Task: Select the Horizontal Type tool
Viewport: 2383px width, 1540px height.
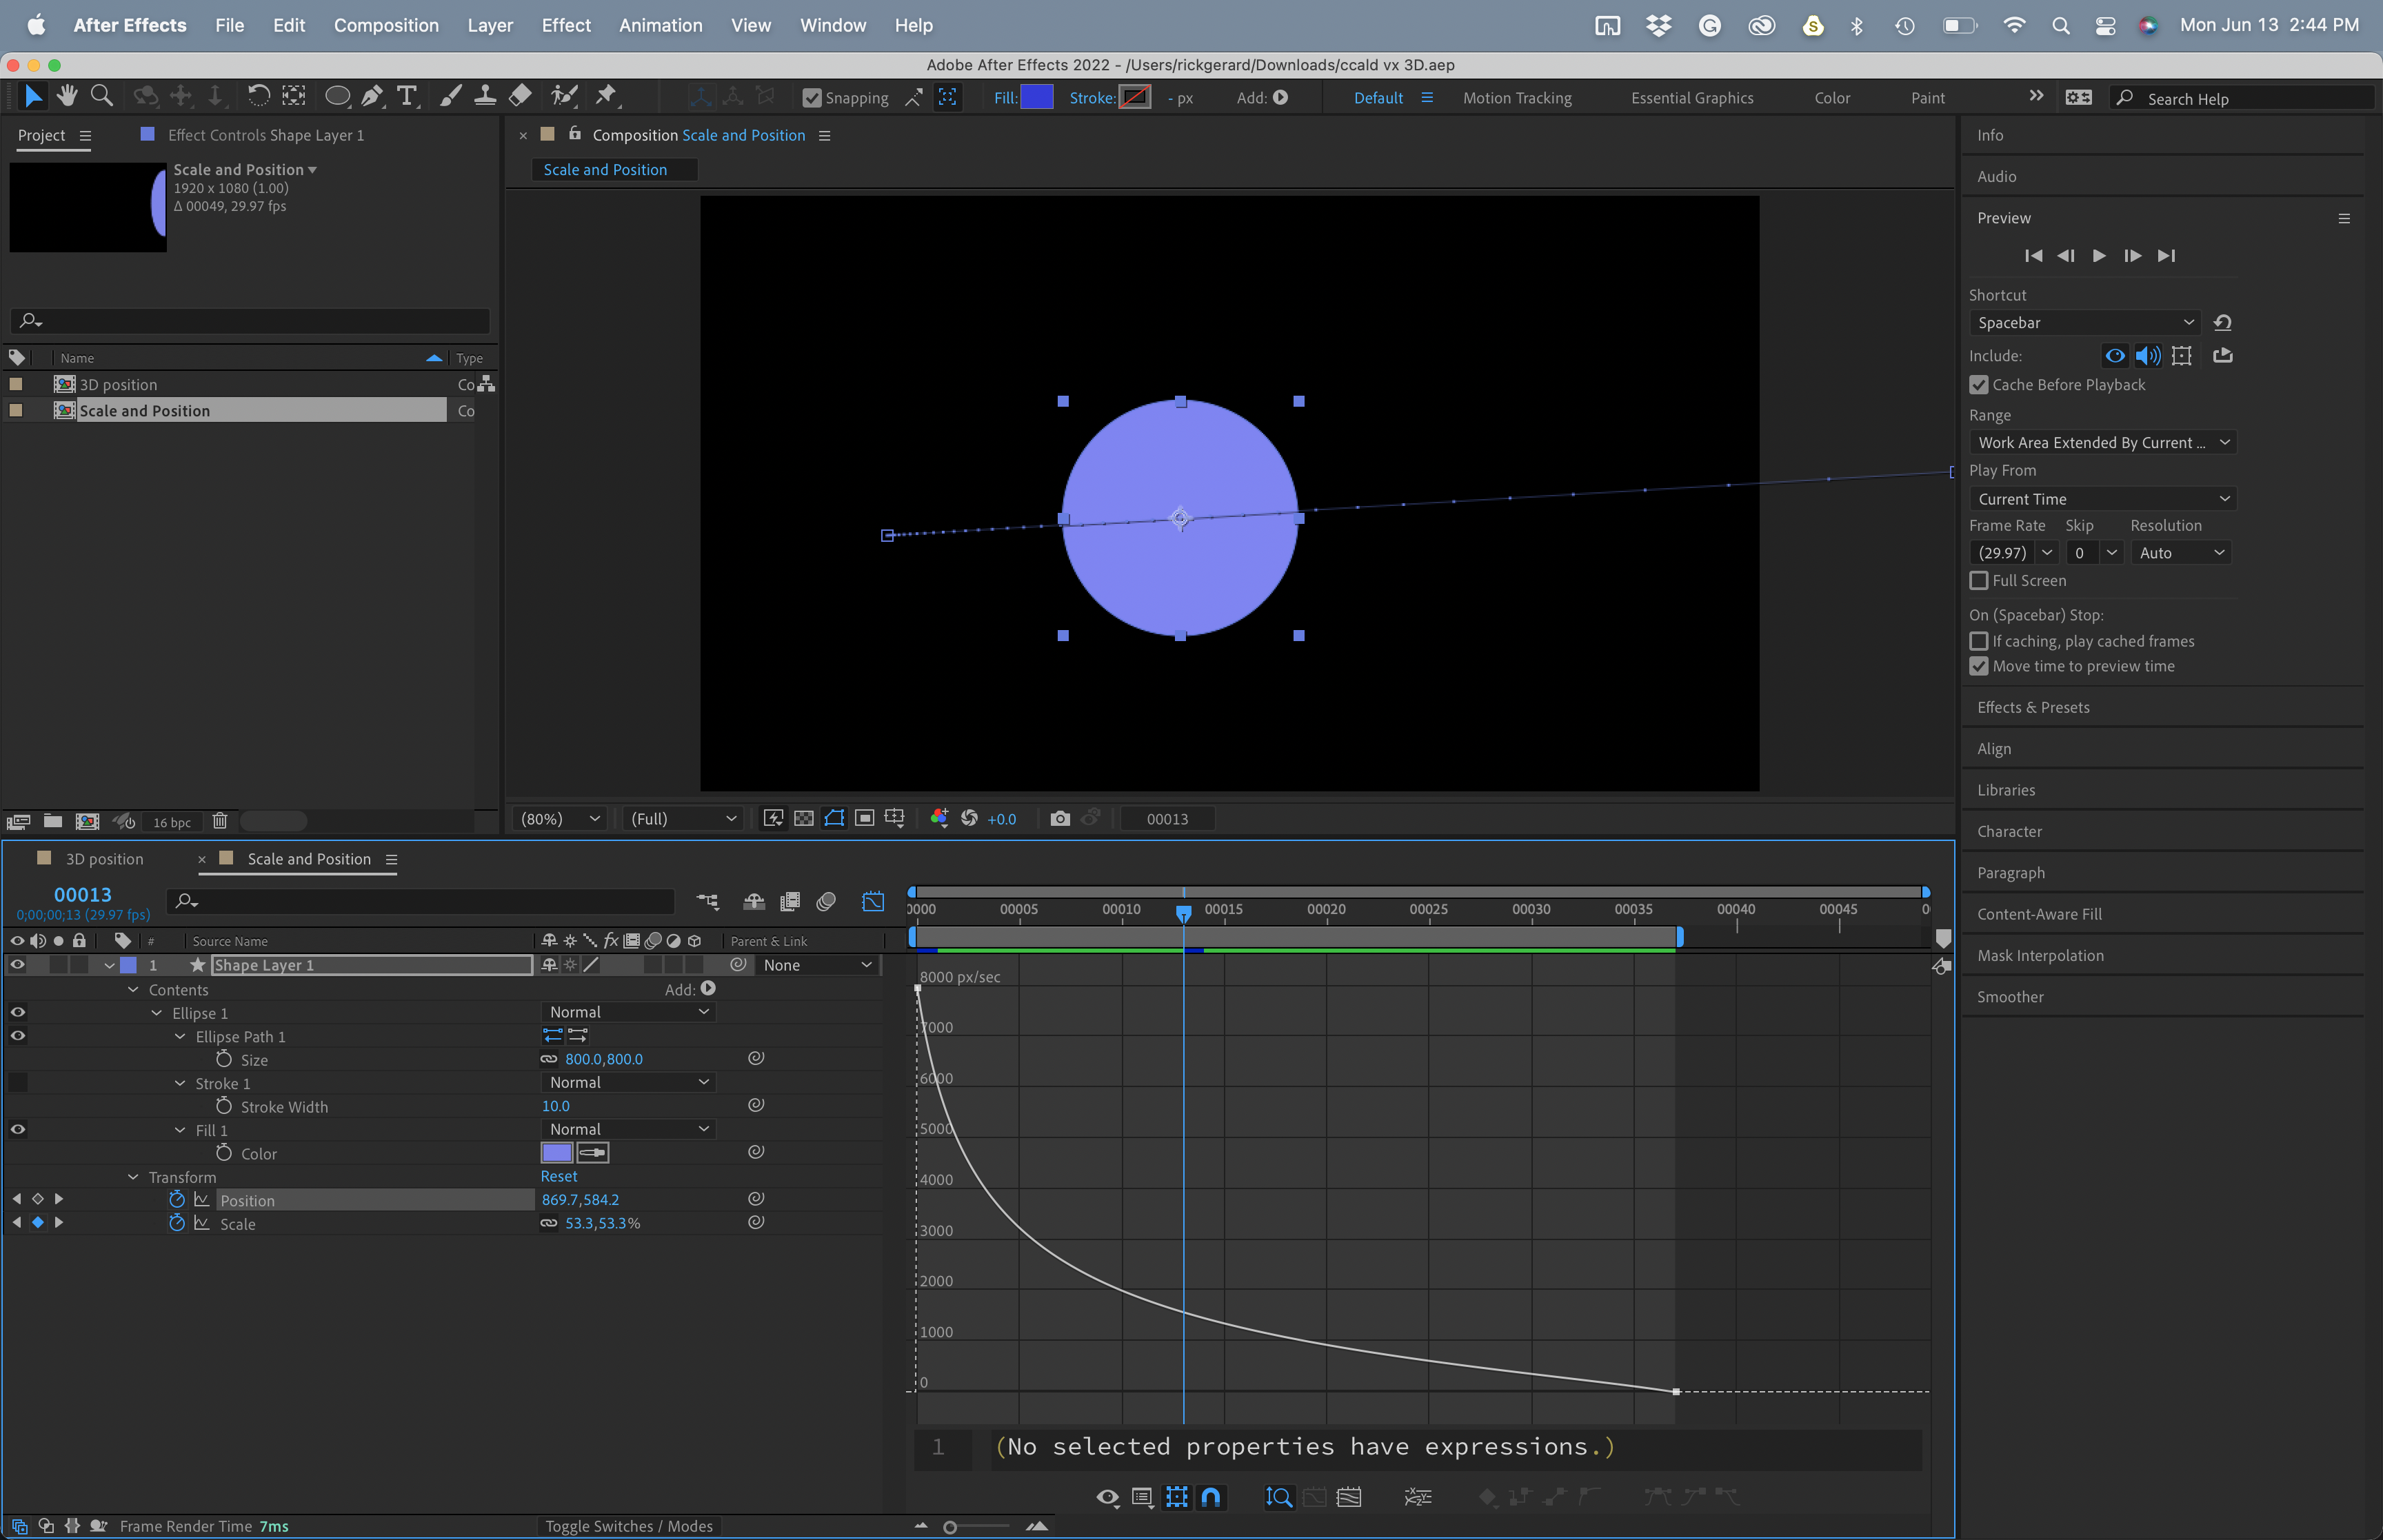Action: (406, 95)
